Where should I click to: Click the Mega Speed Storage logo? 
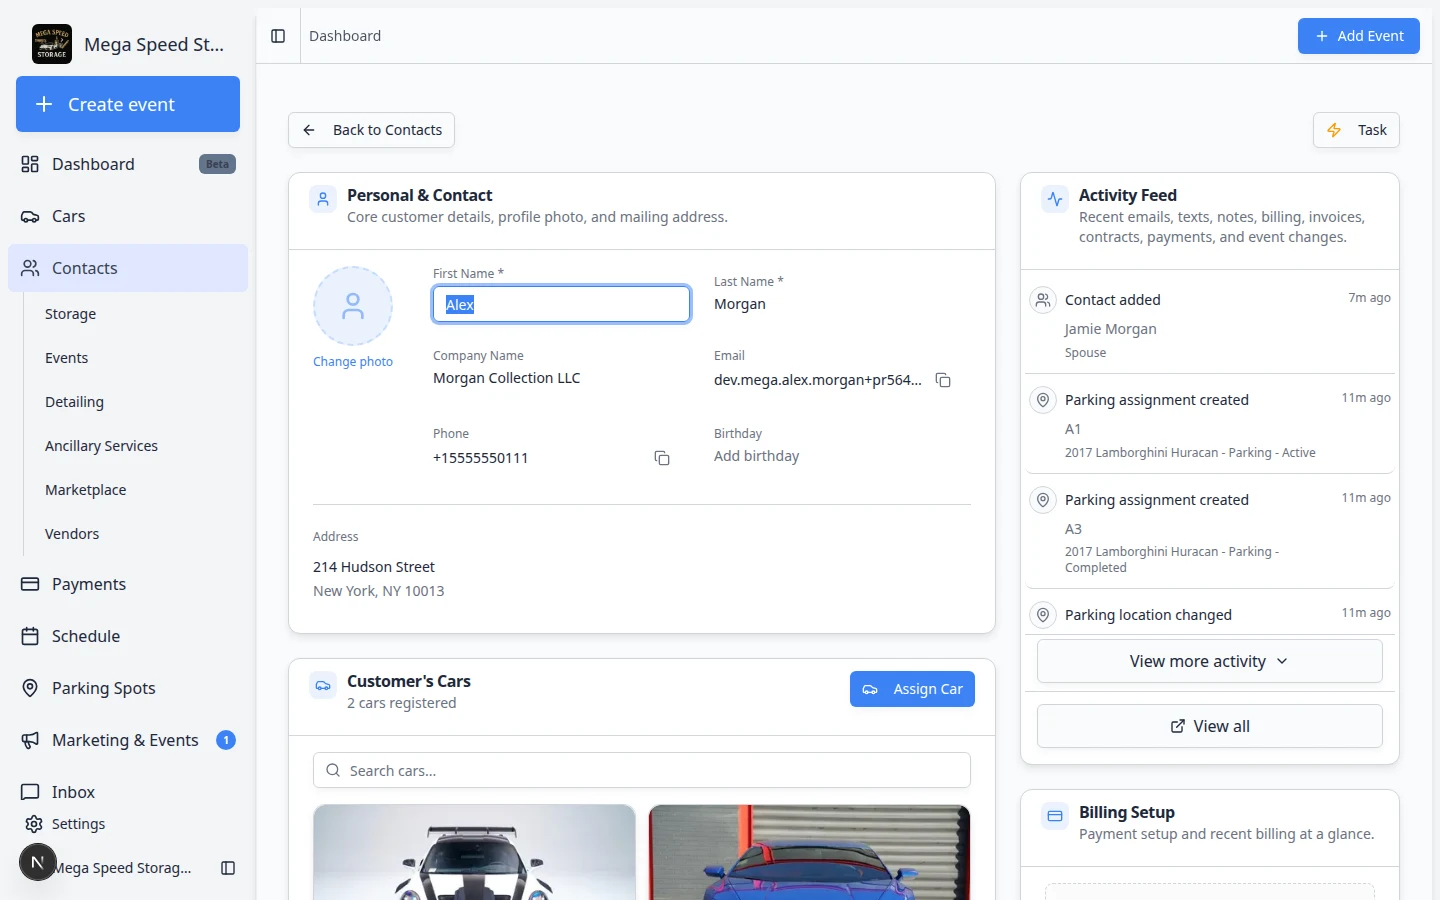point(52,44)
